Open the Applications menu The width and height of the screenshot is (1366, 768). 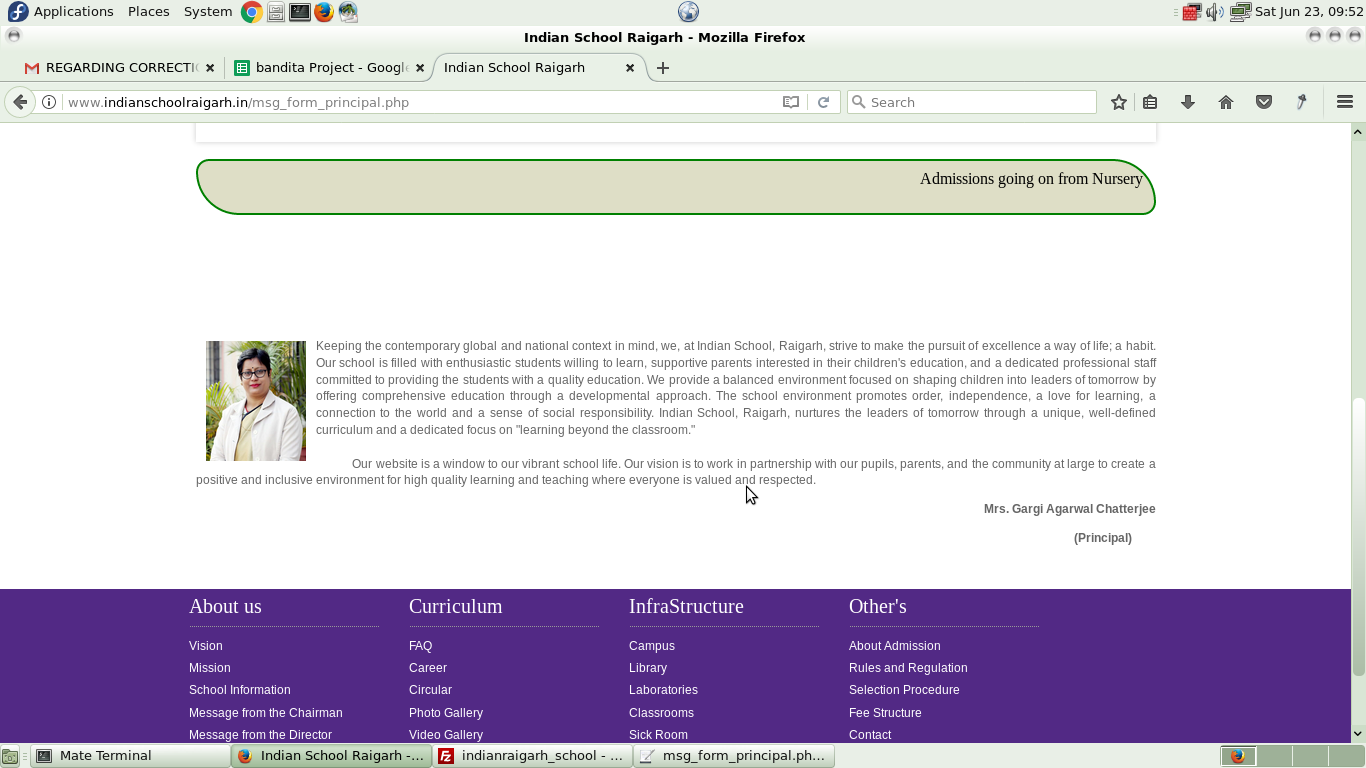73,12
